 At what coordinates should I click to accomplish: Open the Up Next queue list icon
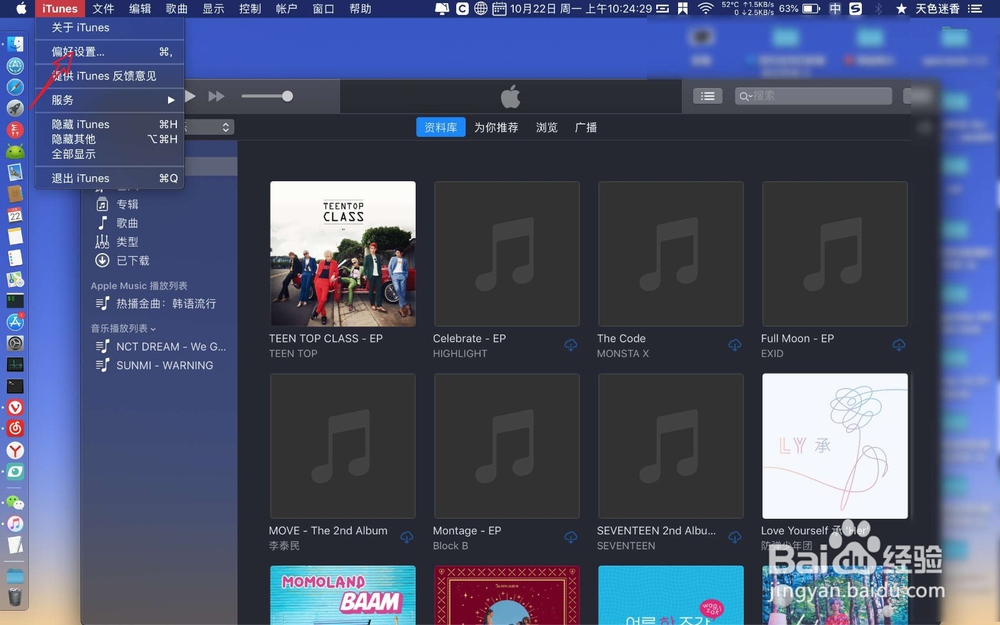tap(707, 95)
